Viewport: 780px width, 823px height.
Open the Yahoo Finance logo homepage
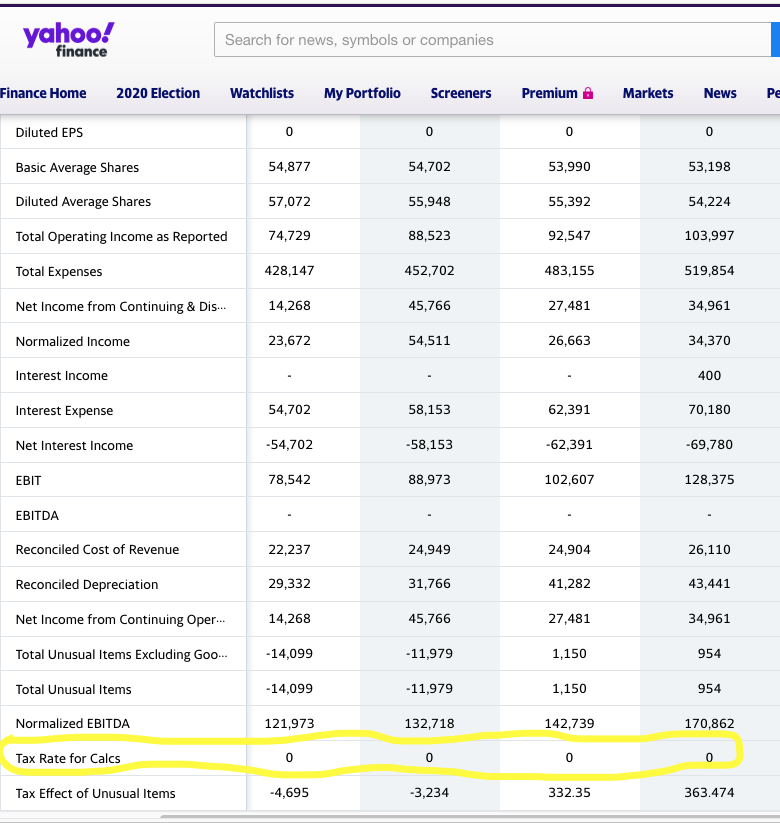click(x=68, y=39)
